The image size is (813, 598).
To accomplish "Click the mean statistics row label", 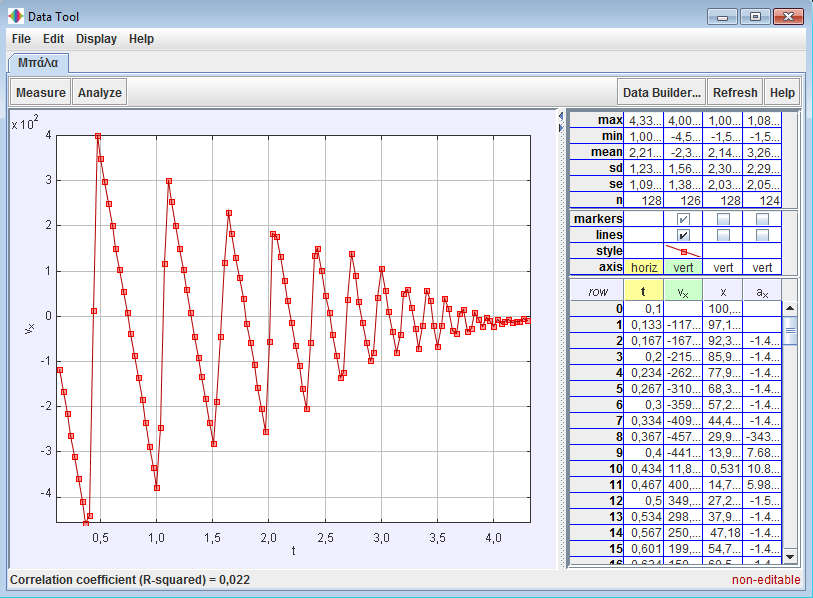I will pyautogui.click(x=597, y=152).
